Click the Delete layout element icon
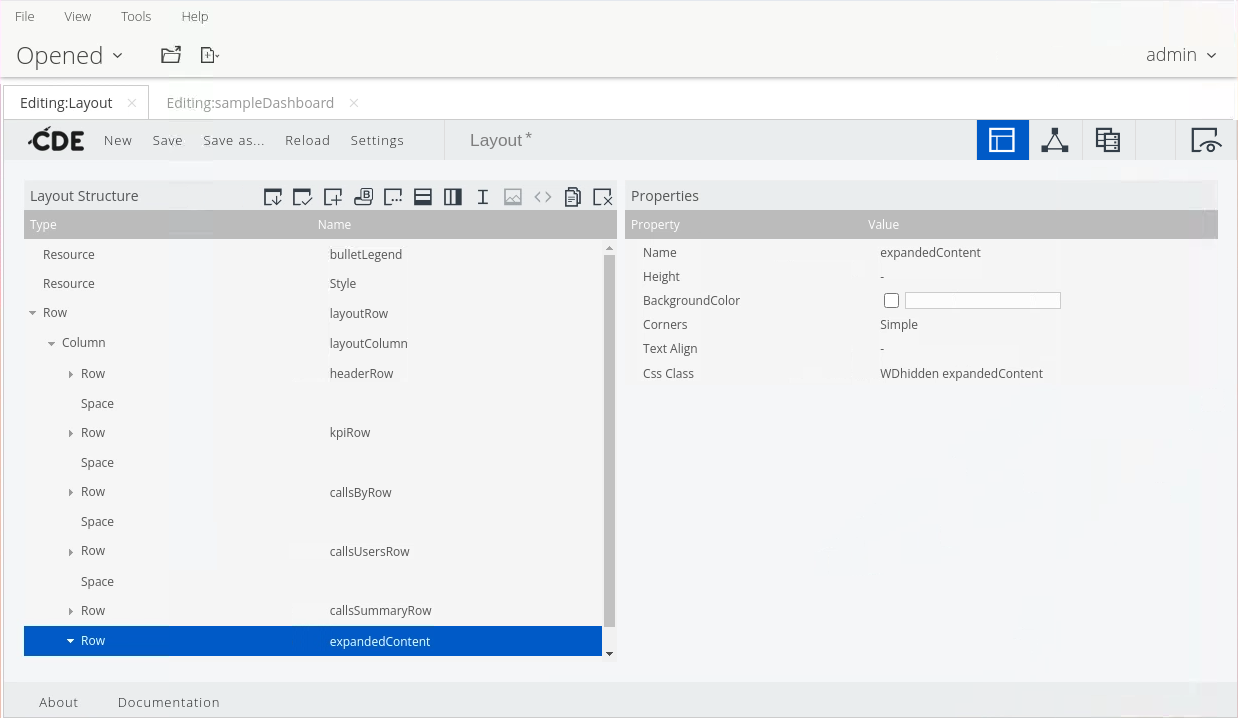Image resolution: width=1238 pixels, height=718 pixels. coord(603,197)
